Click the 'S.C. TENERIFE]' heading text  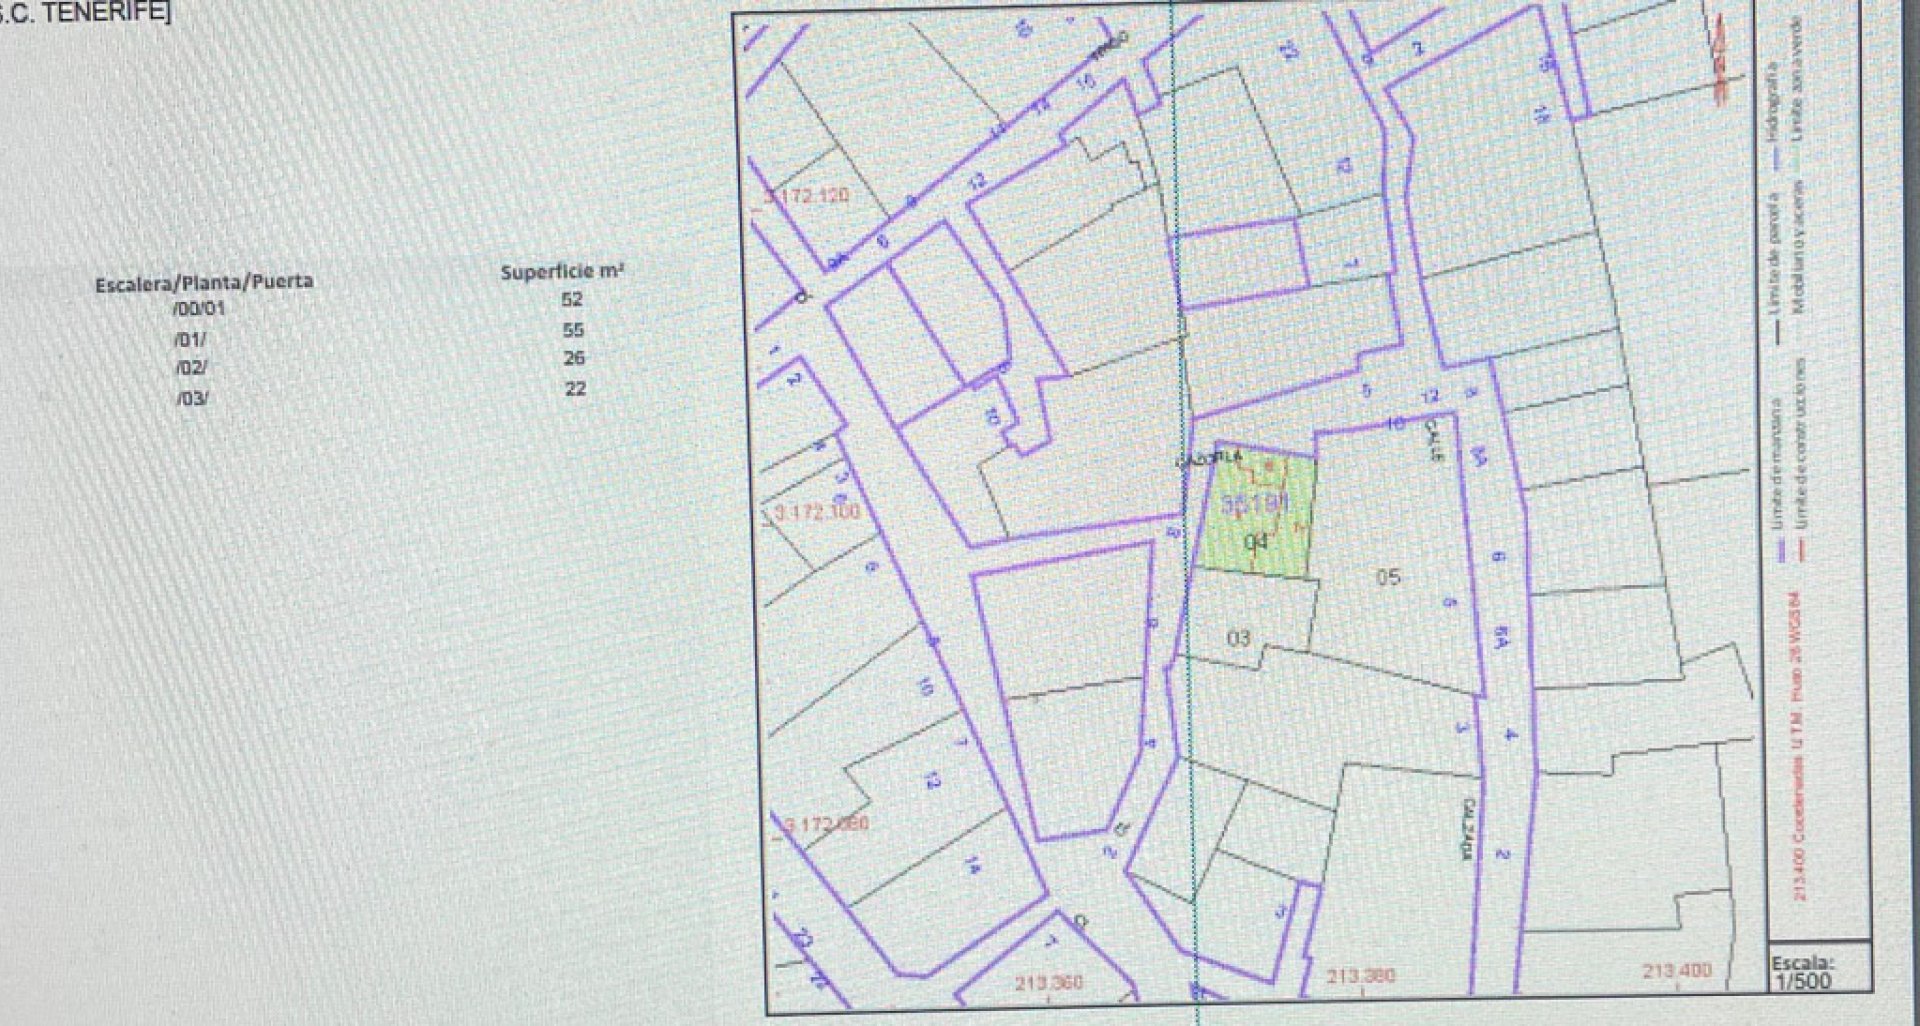coord(84,14)
